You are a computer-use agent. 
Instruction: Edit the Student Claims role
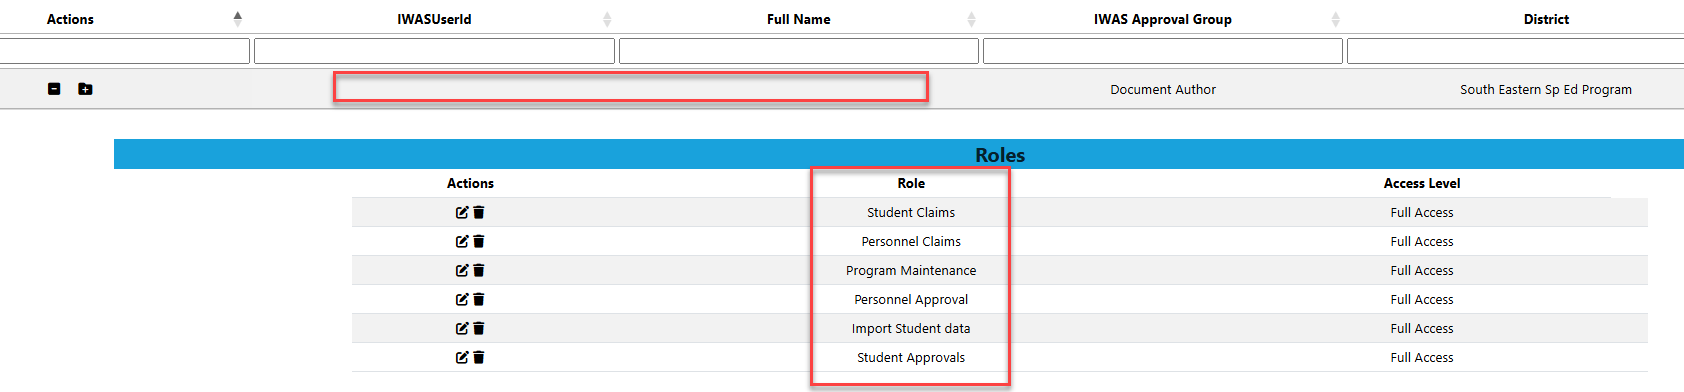(462, 212)
